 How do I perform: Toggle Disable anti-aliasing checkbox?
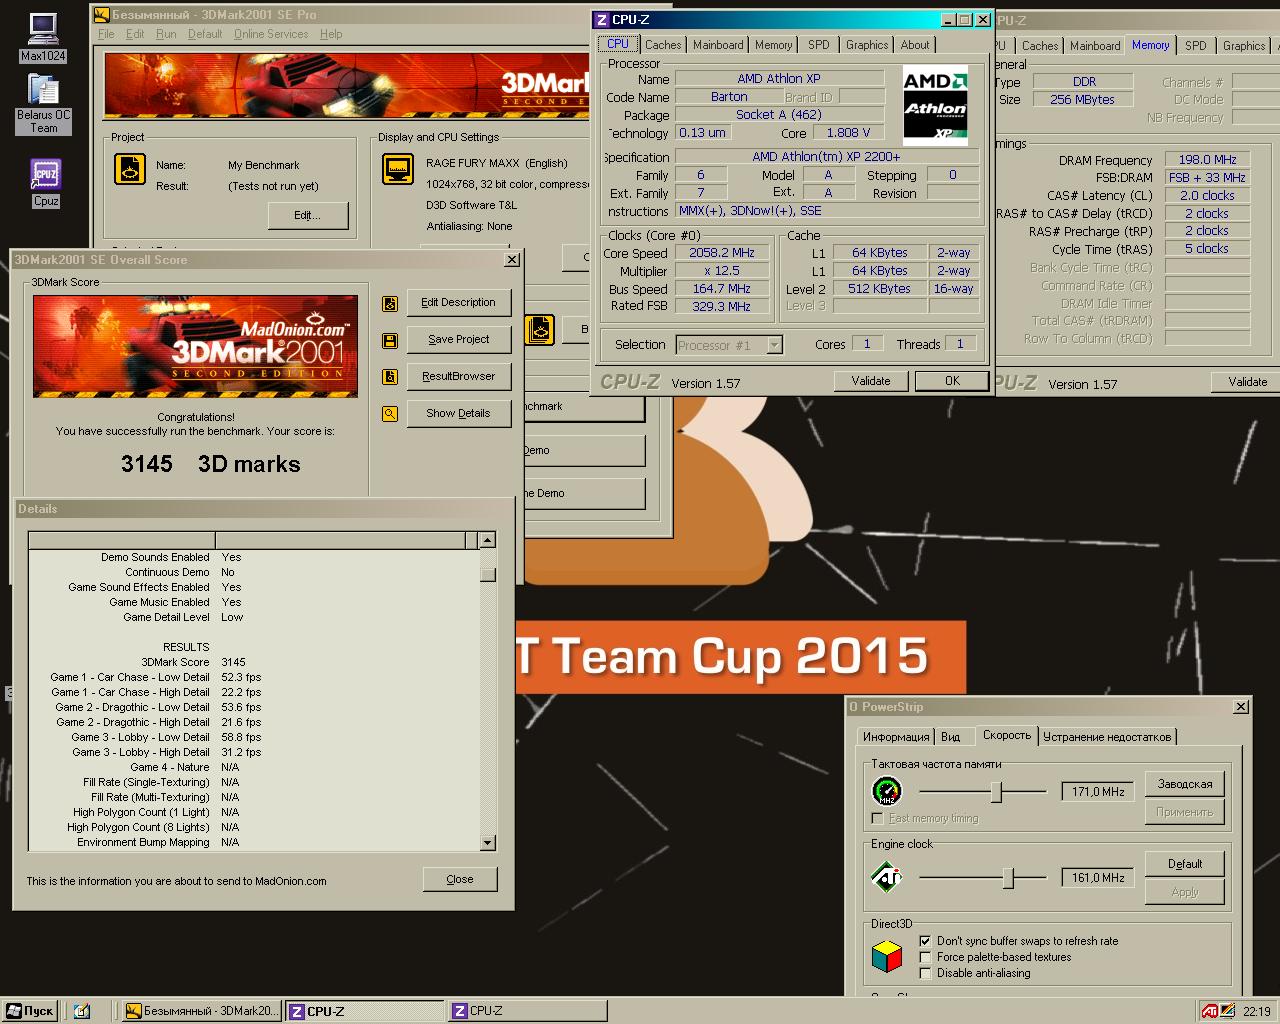point(926,973)
